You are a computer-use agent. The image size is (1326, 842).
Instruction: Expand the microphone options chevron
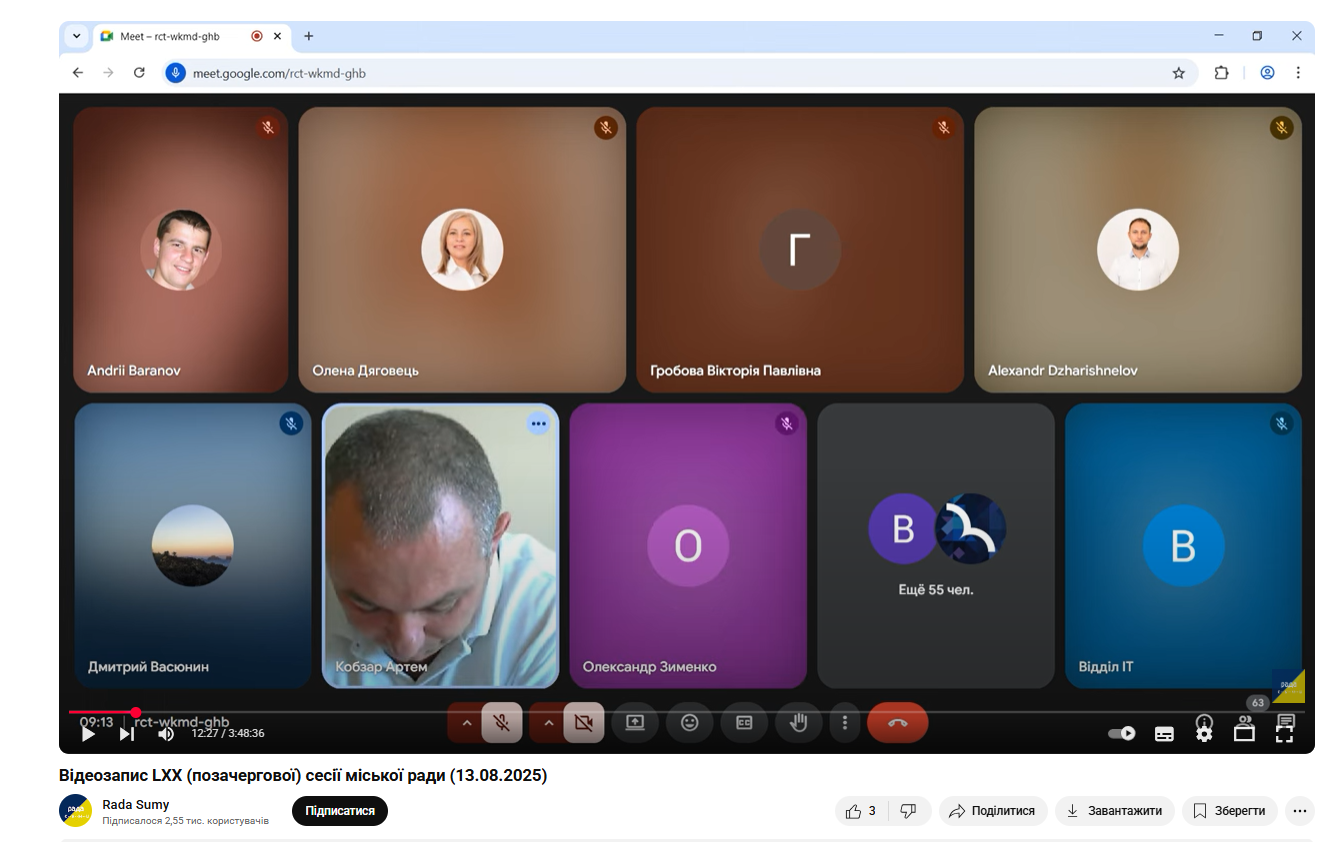[x=466, y=723]
